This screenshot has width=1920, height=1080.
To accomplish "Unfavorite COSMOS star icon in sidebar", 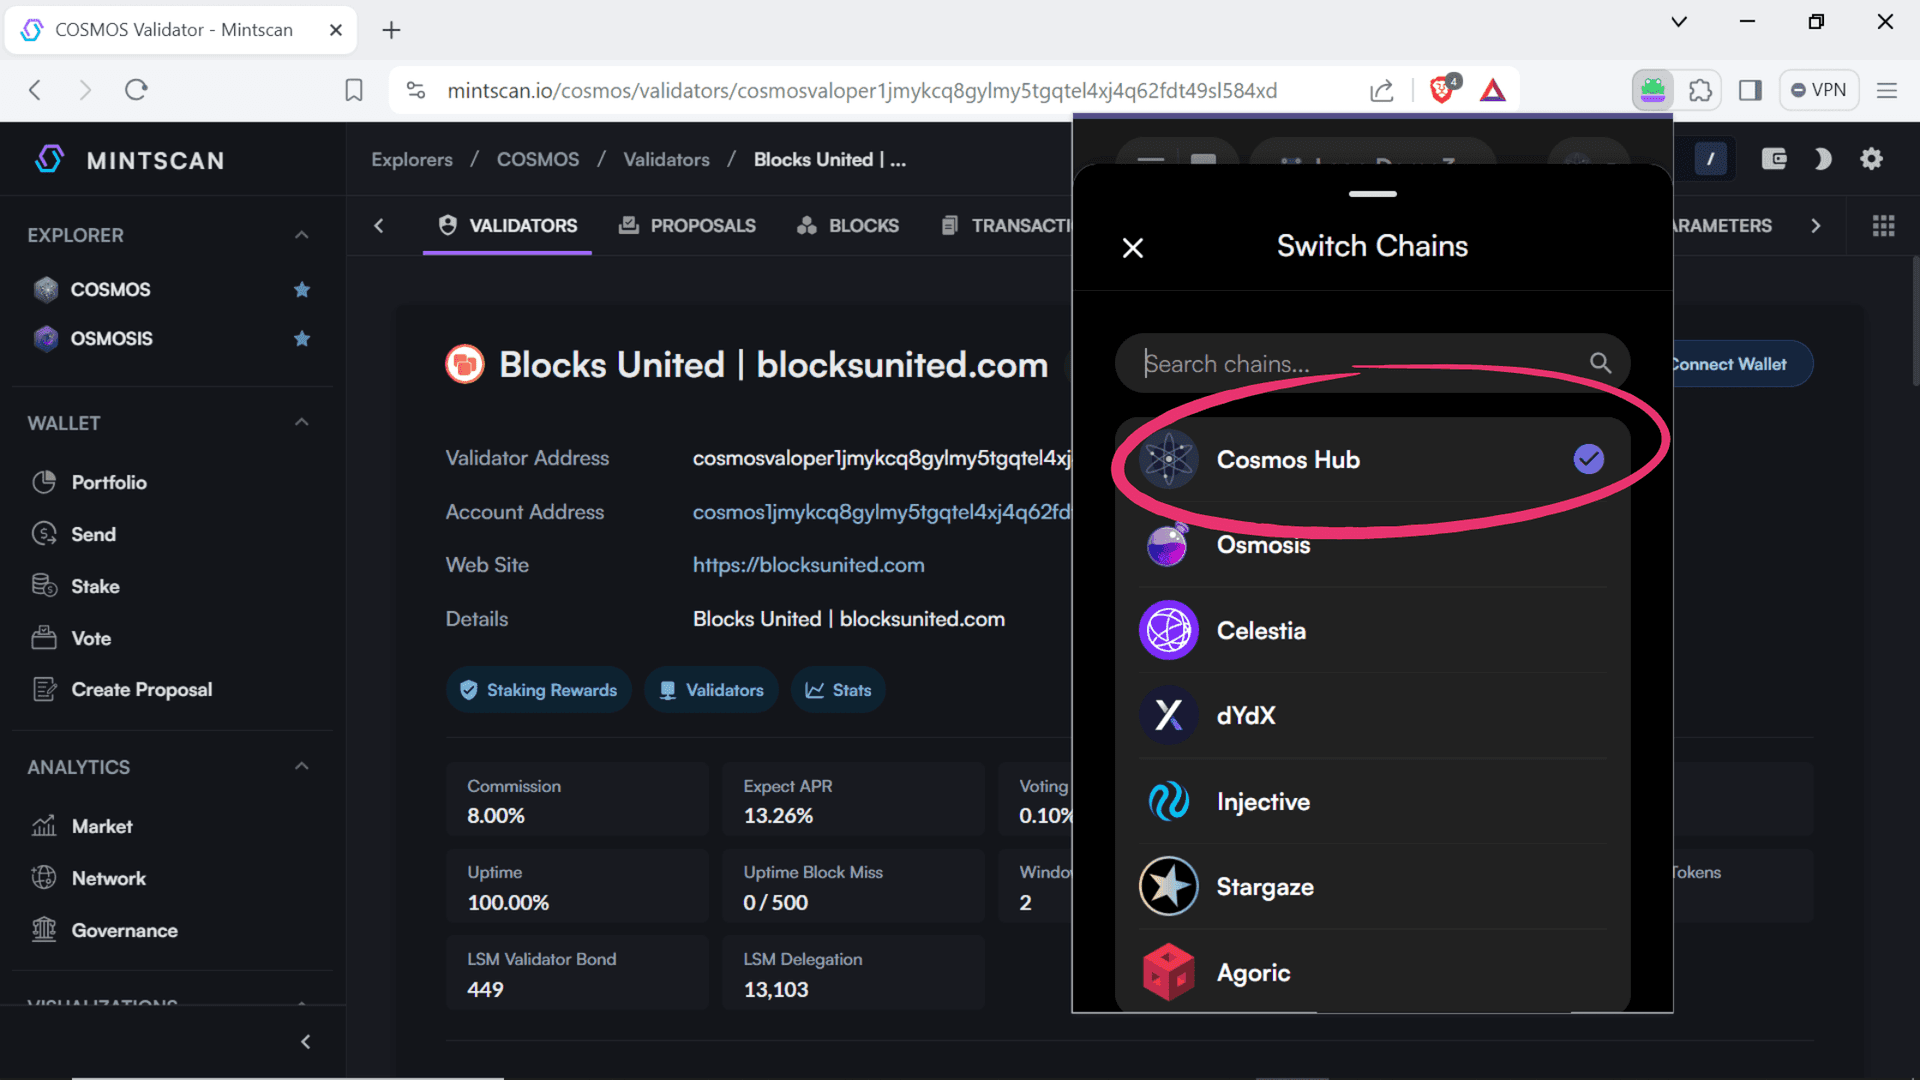I will pyautogui.click(x=302, y=290).
